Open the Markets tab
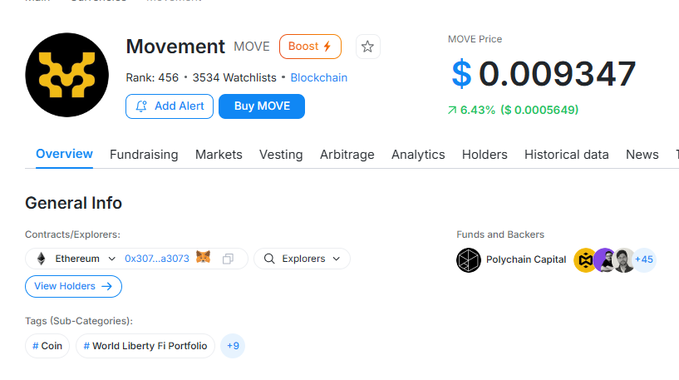This screenshot has height=380, width=679. click(x=219, y=155)
